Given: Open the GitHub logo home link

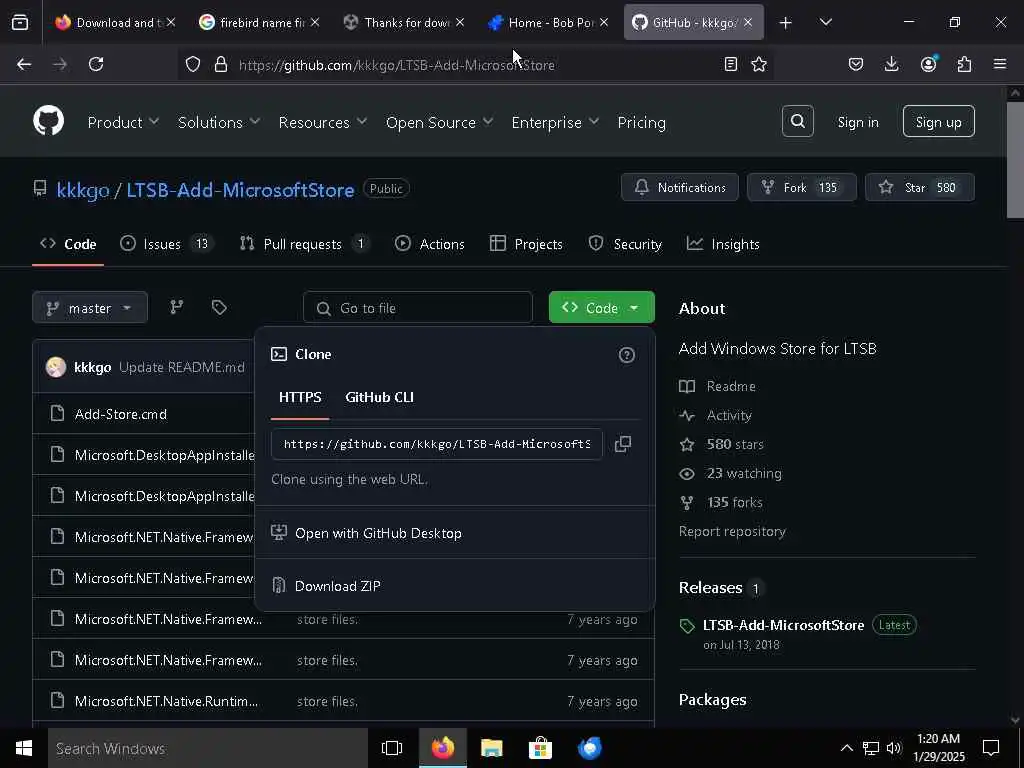Looking at the screenshot, I should (x=48, y=121).
